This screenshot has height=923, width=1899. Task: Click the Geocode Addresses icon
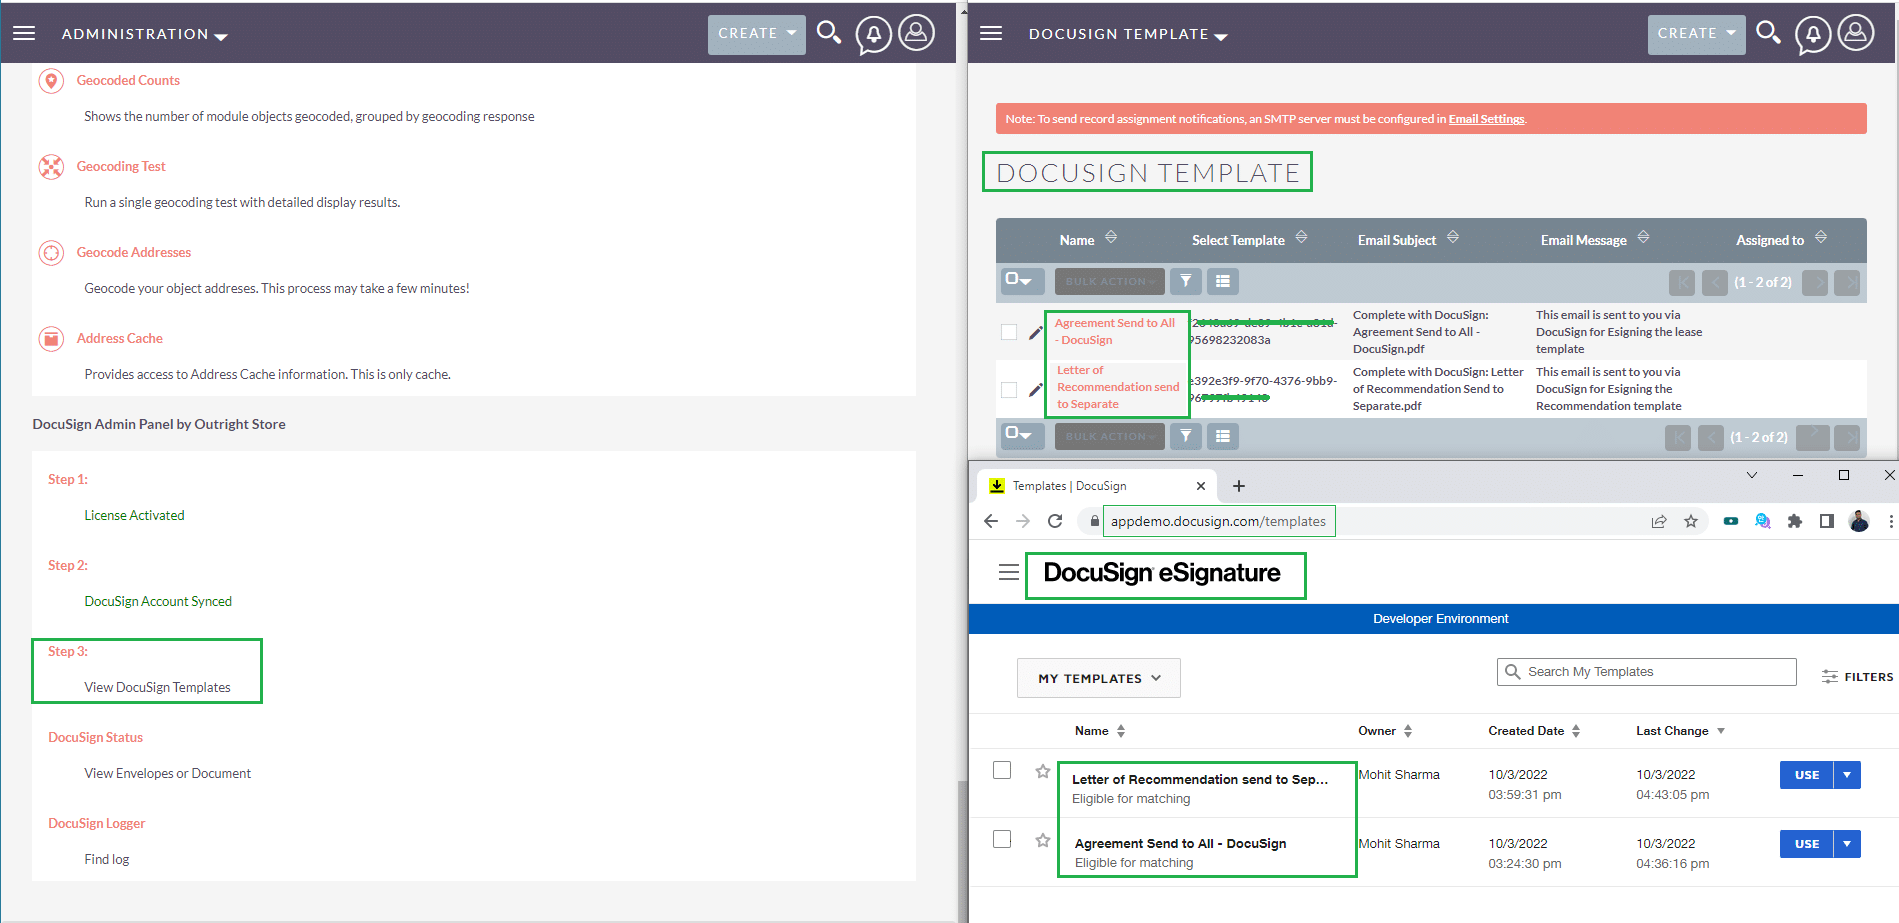tap(51, 253)
